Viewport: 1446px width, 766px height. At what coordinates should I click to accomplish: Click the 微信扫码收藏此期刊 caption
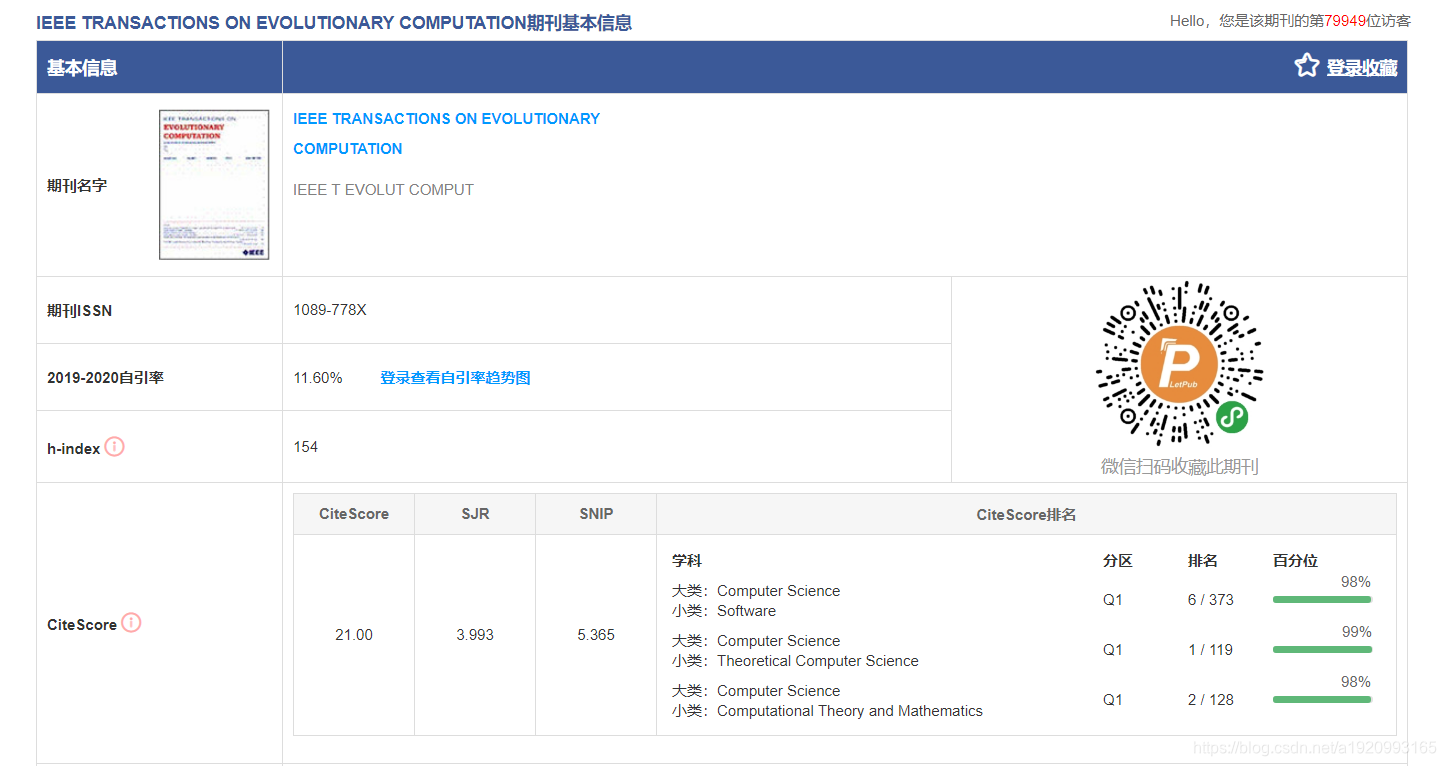[x=1179, y=466]
